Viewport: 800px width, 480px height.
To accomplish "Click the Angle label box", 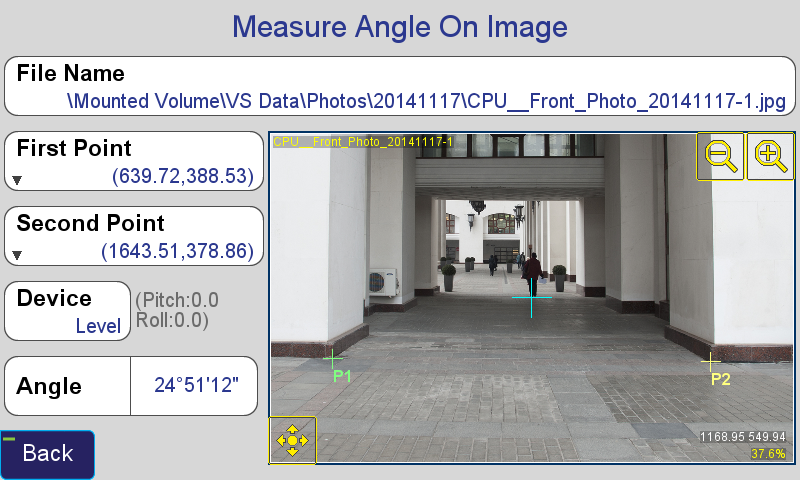I will (x=67, y=386).
